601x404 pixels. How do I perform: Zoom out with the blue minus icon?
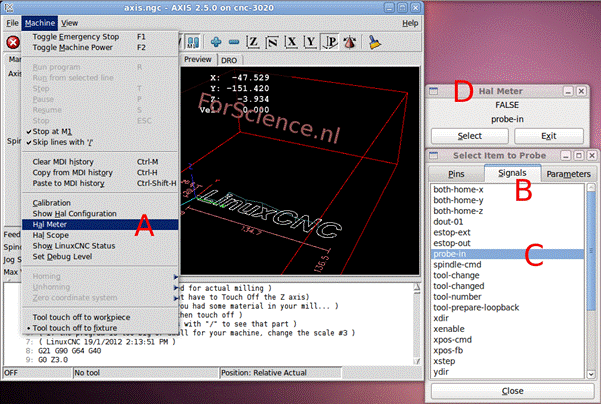234,42
